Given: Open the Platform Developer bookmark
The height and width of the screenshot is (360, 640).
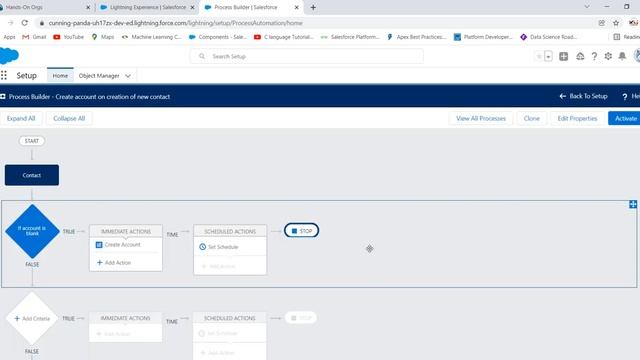Looking at the screenshot, I should 483,37.
